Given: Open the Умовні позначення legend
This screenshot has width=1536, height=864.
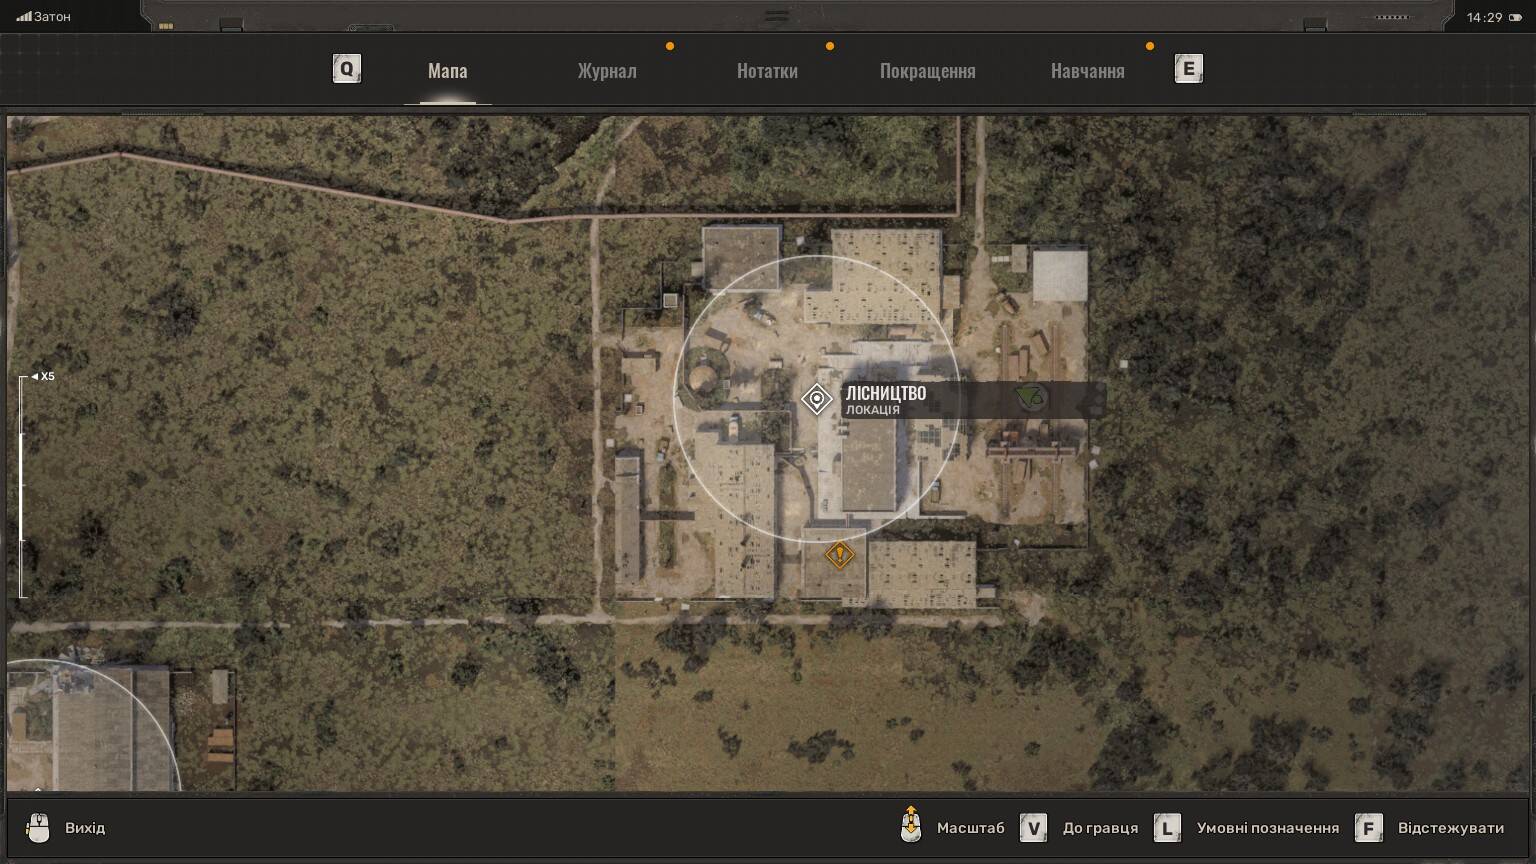Looking at the screenshot, I should pyautogui.click(x=1267, y=828).
